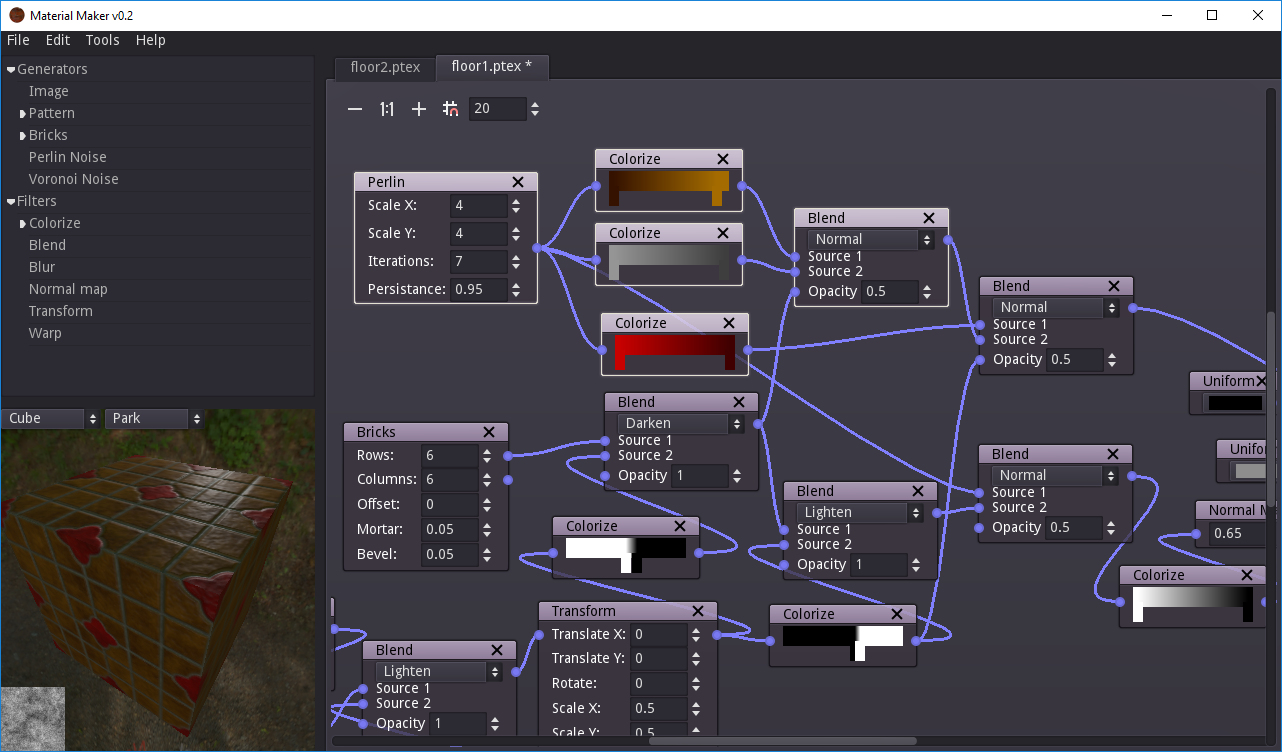Toggle grid snapping icon in graph toolbar

[x=450, y=109]
